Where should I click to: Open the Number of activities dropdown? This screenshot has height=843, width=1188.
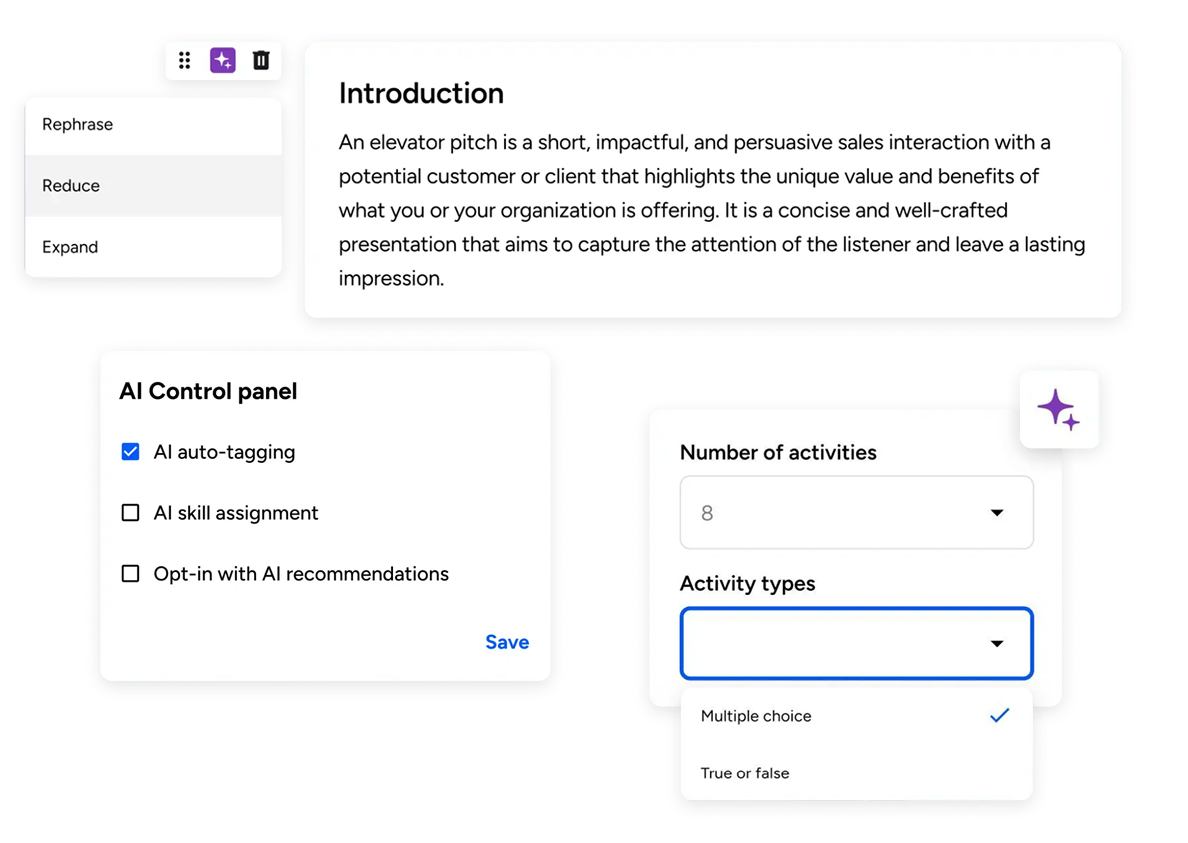(856, 513)
